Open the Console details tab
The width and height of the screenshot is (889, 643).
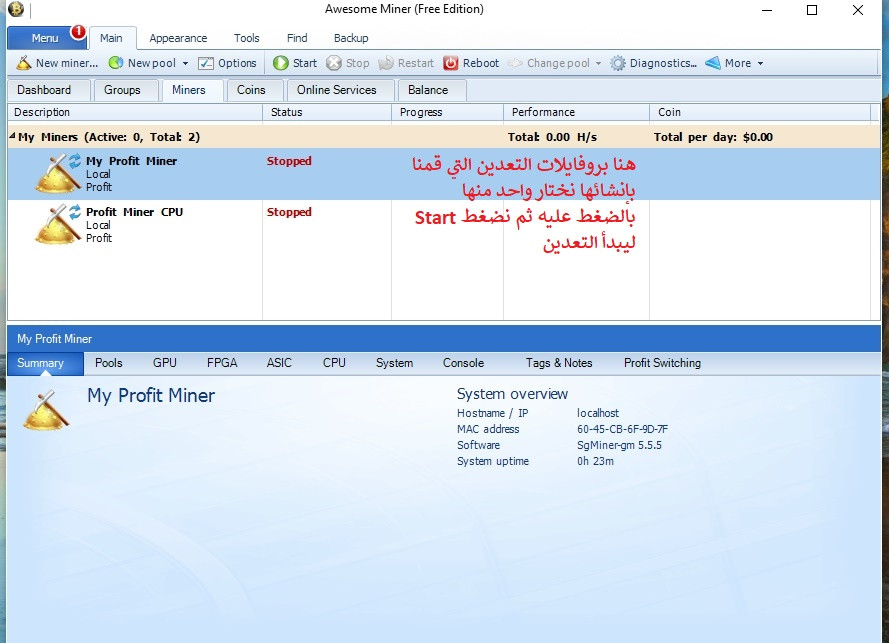coord(464,363)
